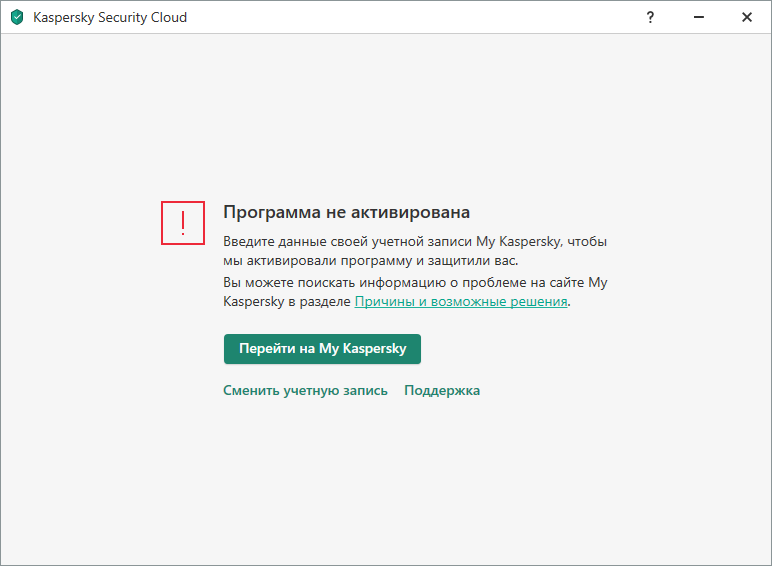Viewport: 772px width, 566px height.
Task: Minimize the Kaspersky Security Cloud window
Action: point(698,17)
